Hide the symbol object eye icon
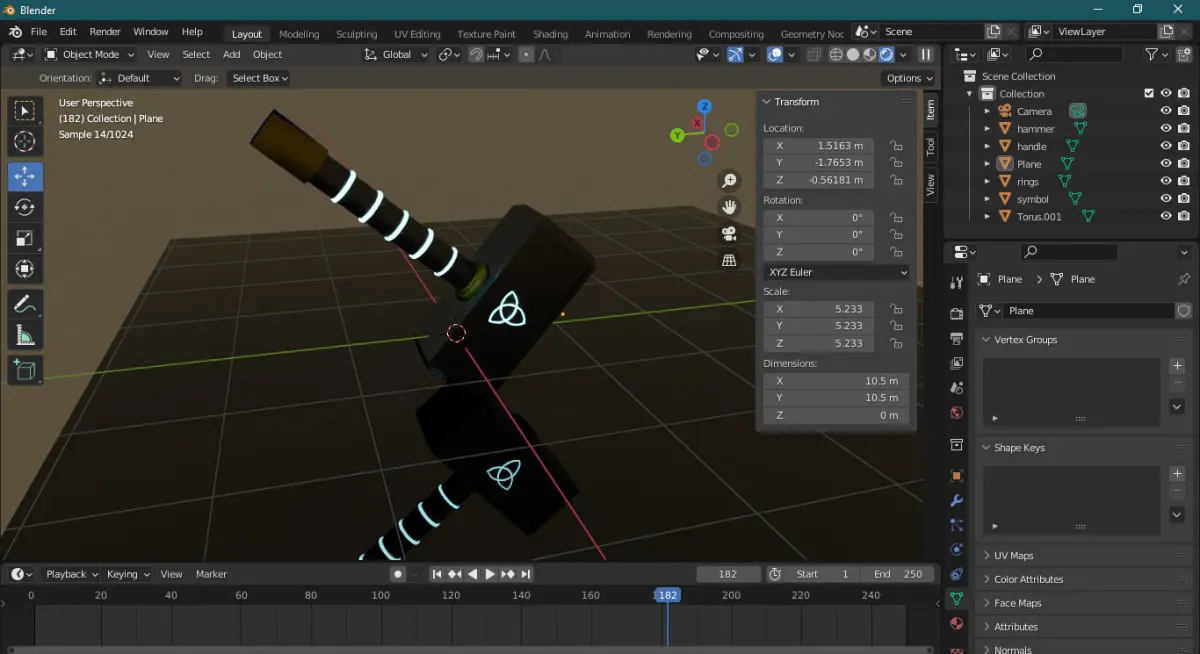1200x654 pixels. (1166, 198)
